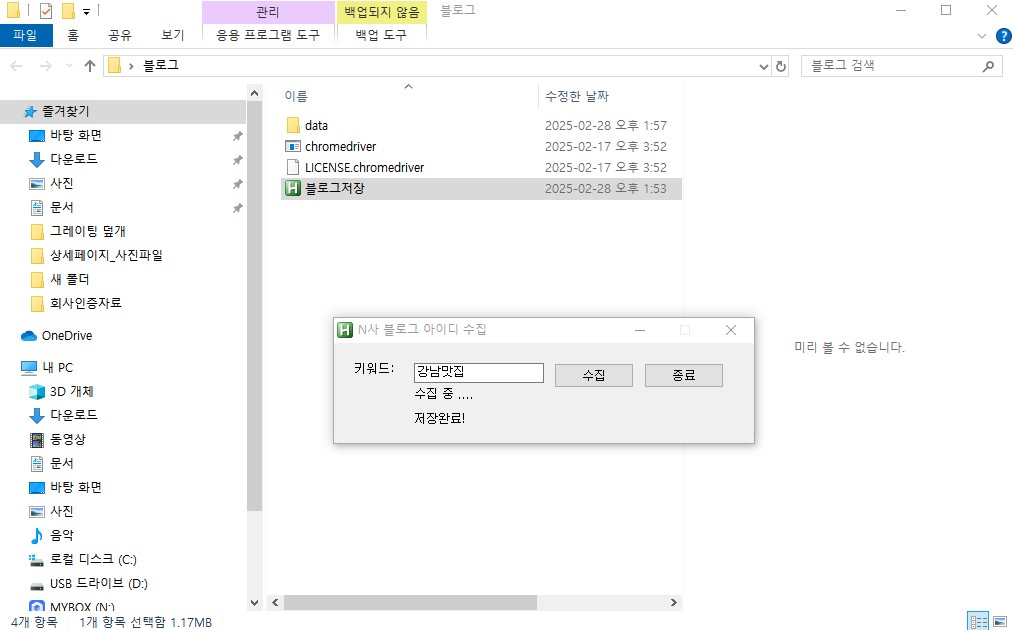Viewport: 1013px width, 630px height.
Task: Switch to the 보기 ribbon tab
Action: pos(172,35)
